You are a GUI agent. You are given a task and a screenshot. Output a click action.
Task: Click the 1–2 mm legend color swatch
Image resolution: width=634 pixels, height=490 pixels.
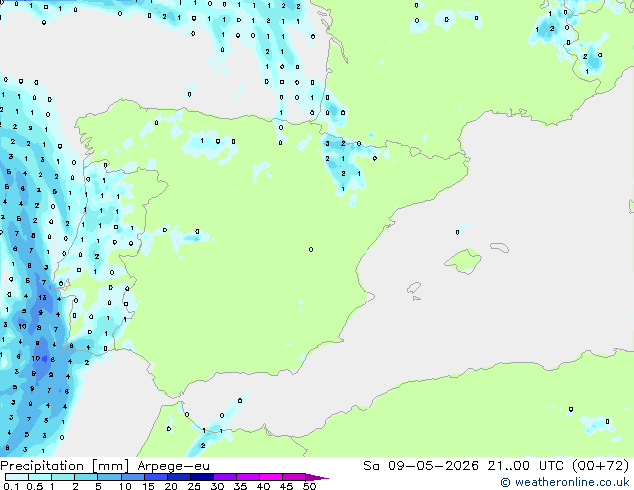(x=63, y=477)
